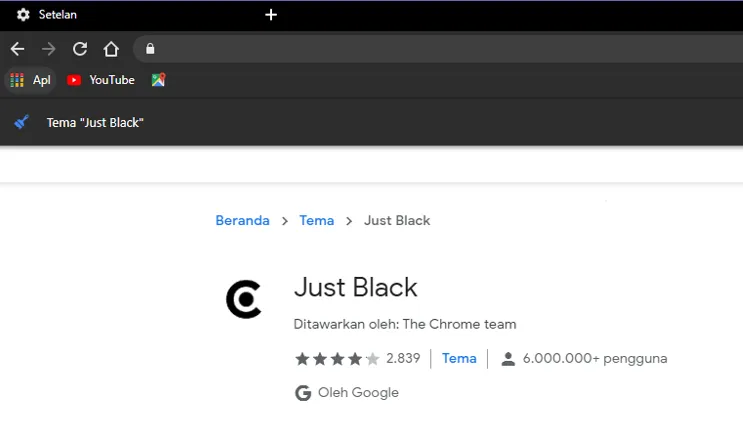The height and width of the screenshot is (430, 743).
Task: Click the back navigation arrow
Action: [18, 49]
